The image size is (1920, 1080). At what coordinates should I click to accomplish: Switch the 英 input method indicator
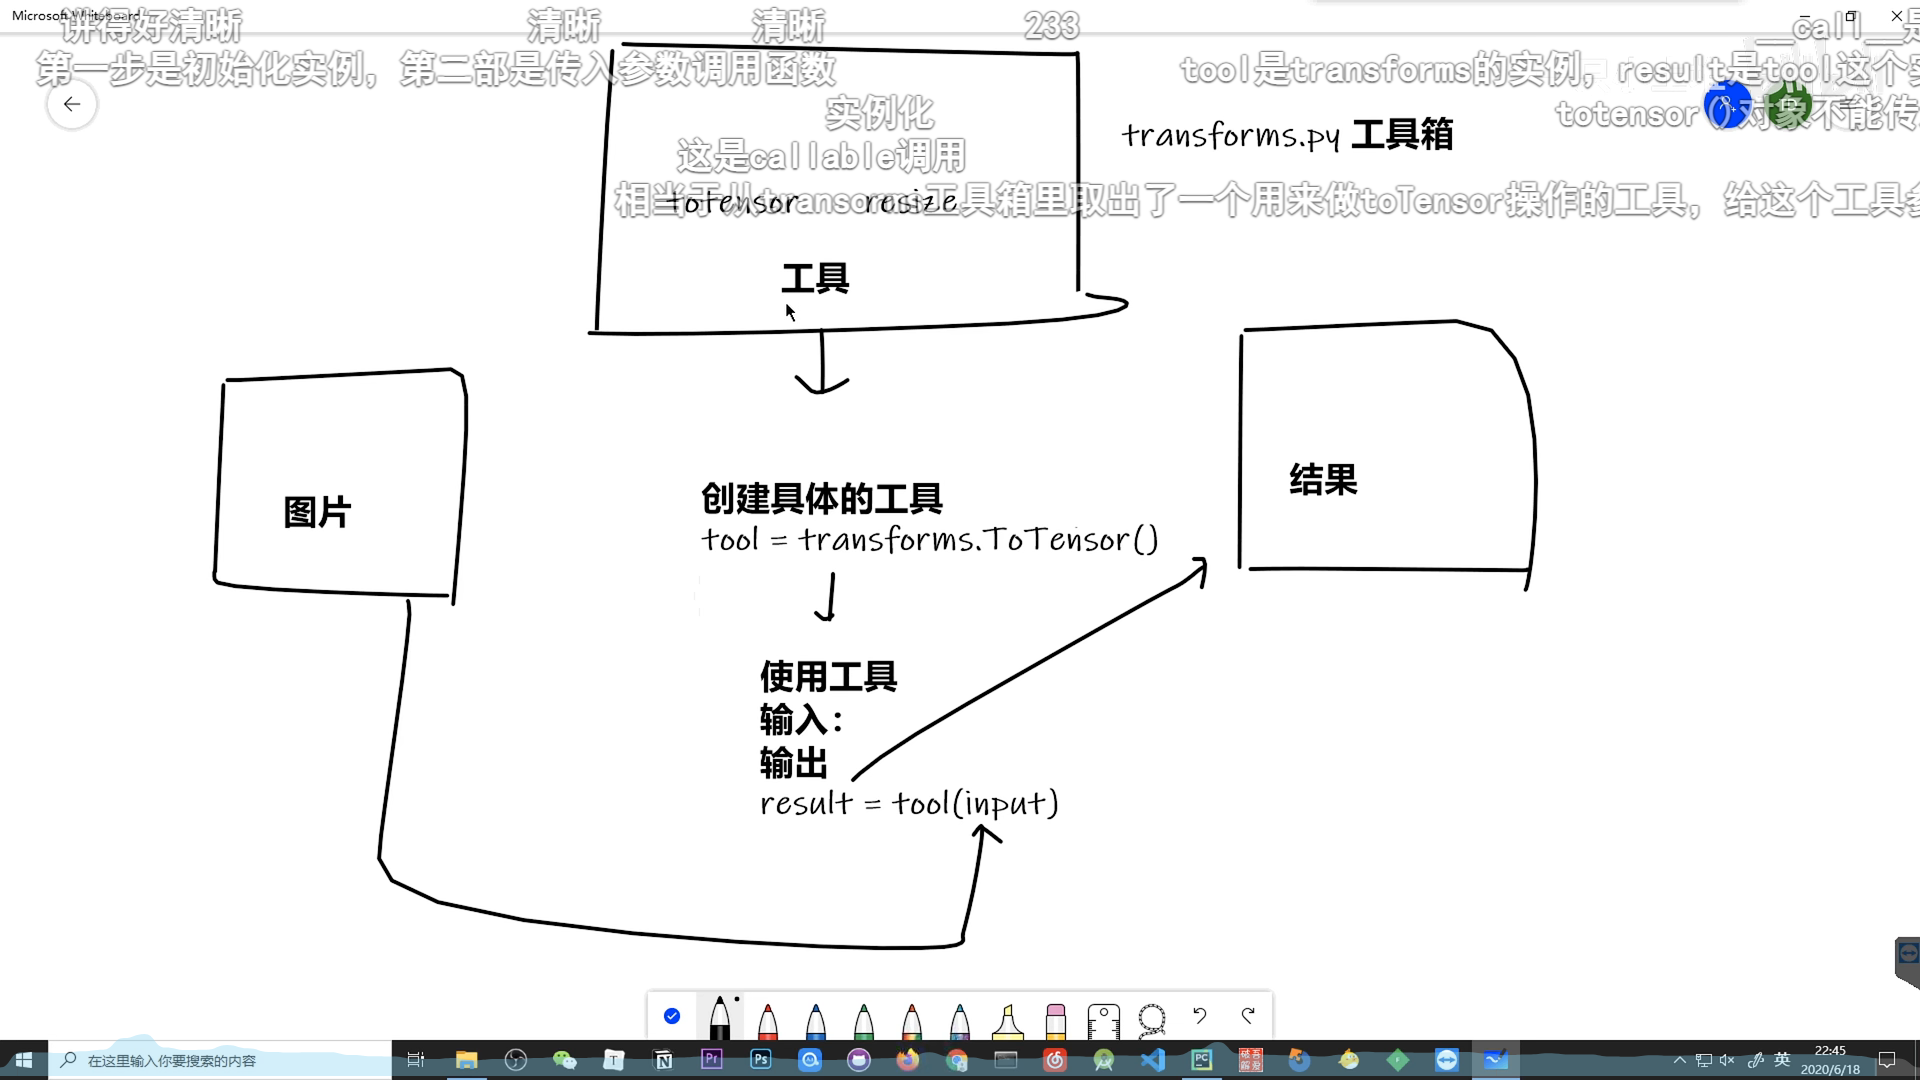pos(1782,1060)
